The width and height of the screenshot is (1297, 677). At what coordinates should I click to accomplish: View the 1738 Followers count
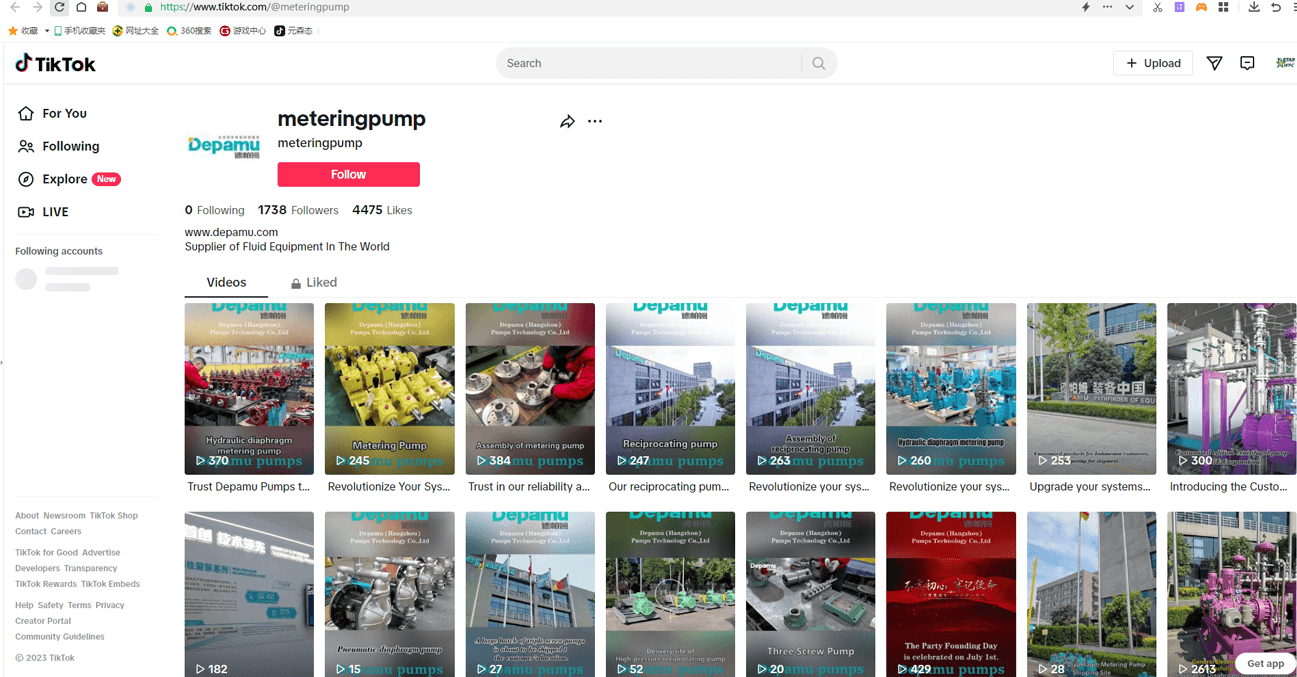(x=298, y=210)
